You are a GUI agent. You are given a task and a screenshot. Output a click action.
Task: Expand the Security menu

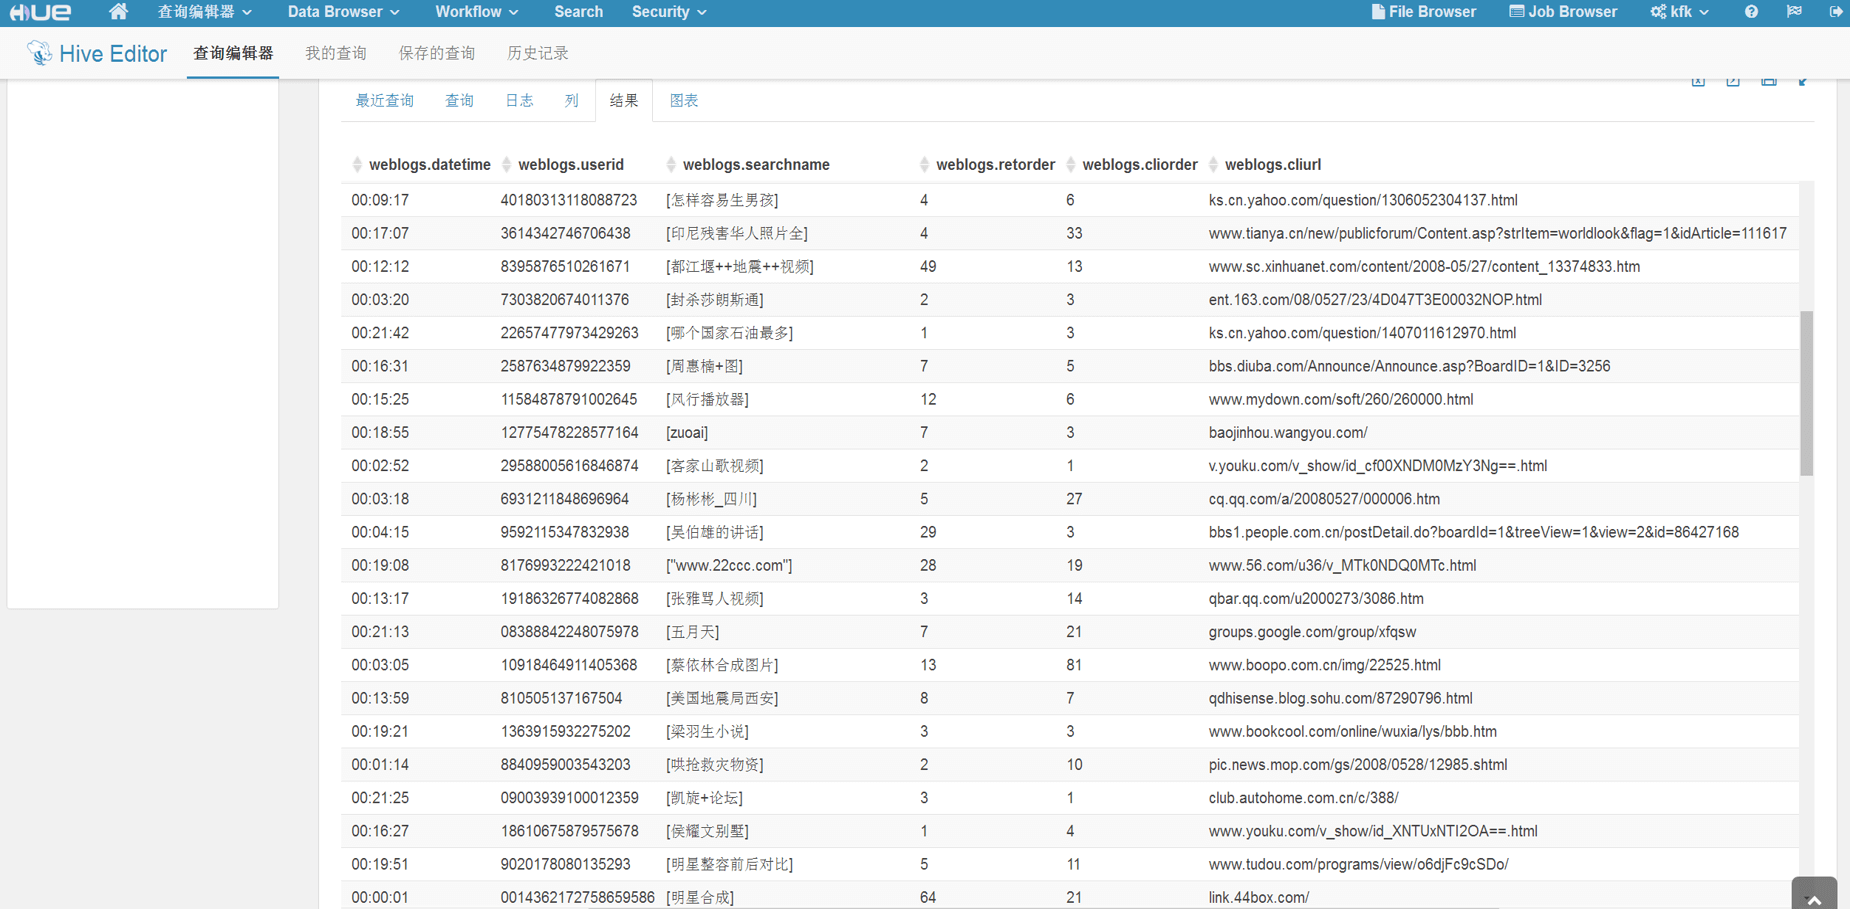coord(668,12)
